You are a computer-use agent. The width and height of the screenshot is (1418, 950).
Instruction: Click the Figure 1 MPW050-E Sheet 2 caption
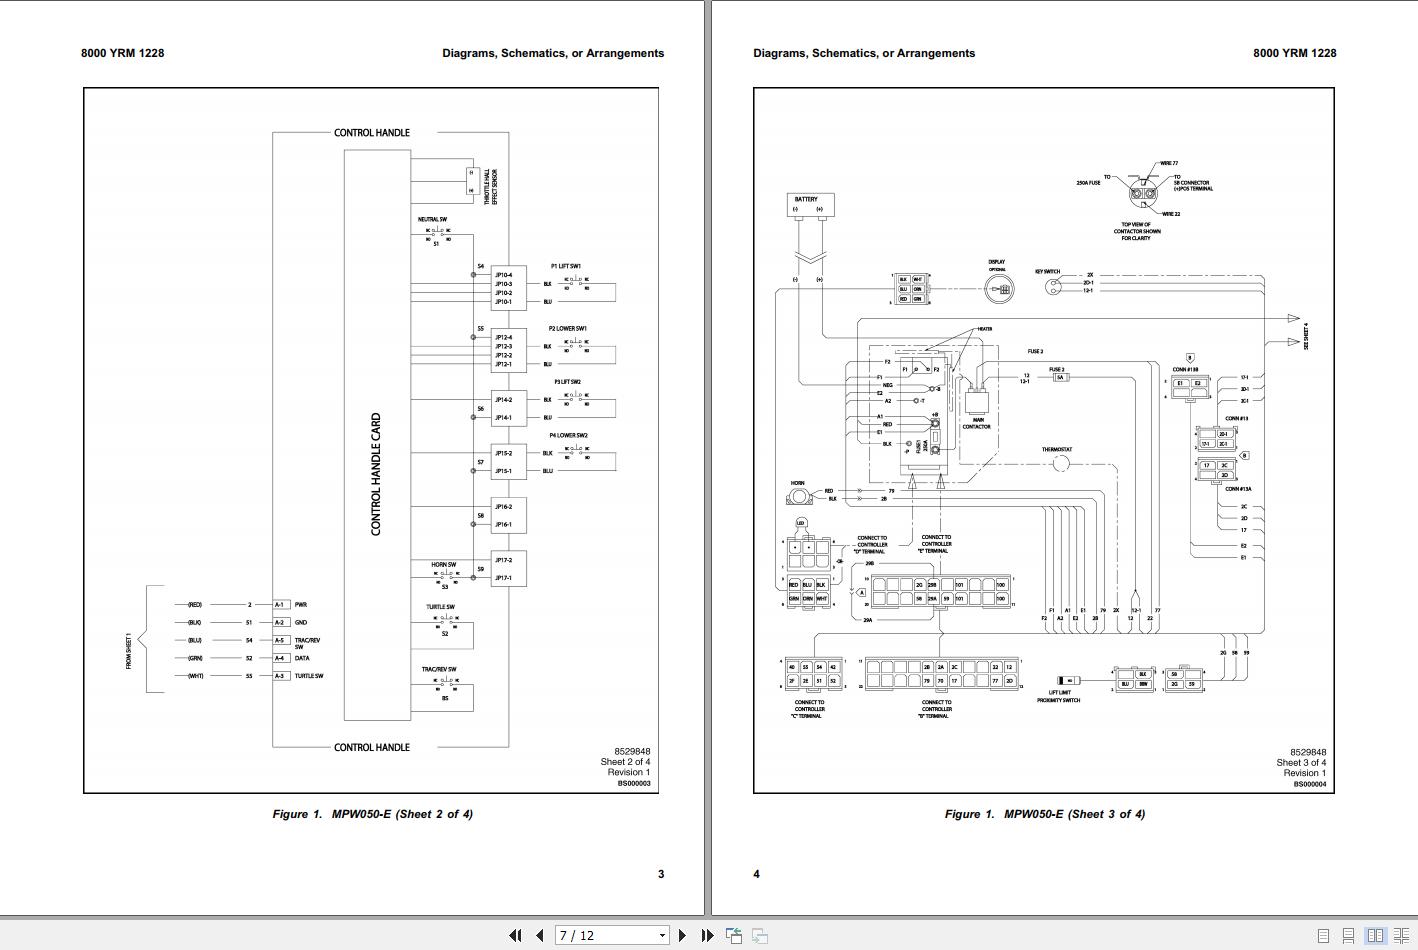[372, 814]
